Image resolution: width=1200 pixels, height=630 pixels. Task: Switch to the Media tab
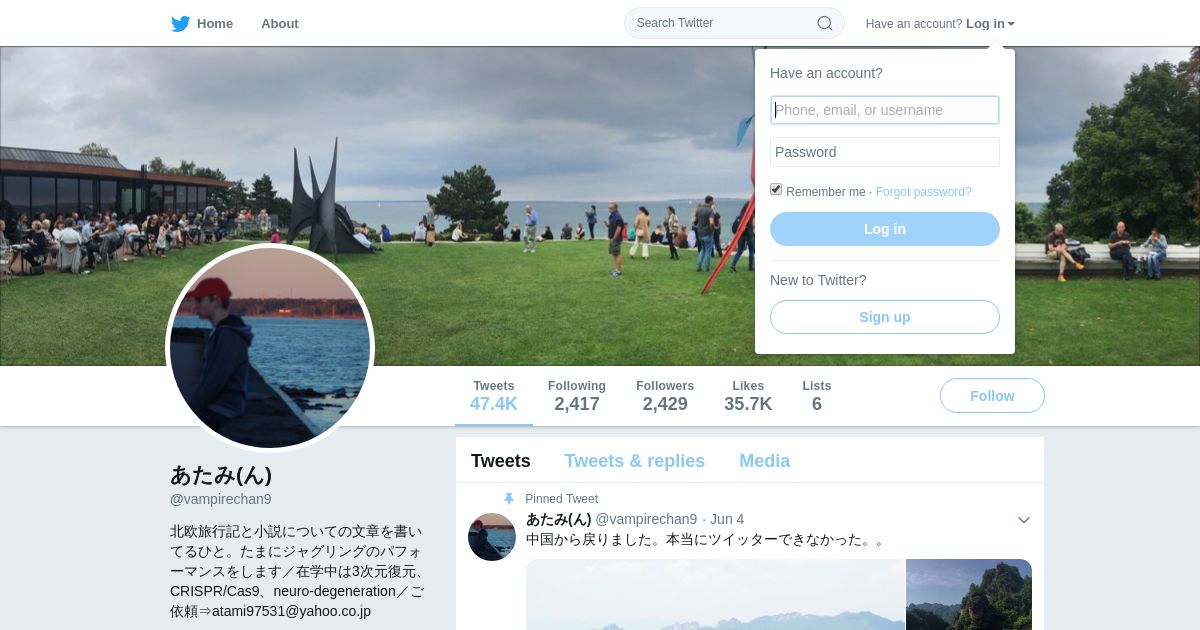tap(764, 461)
